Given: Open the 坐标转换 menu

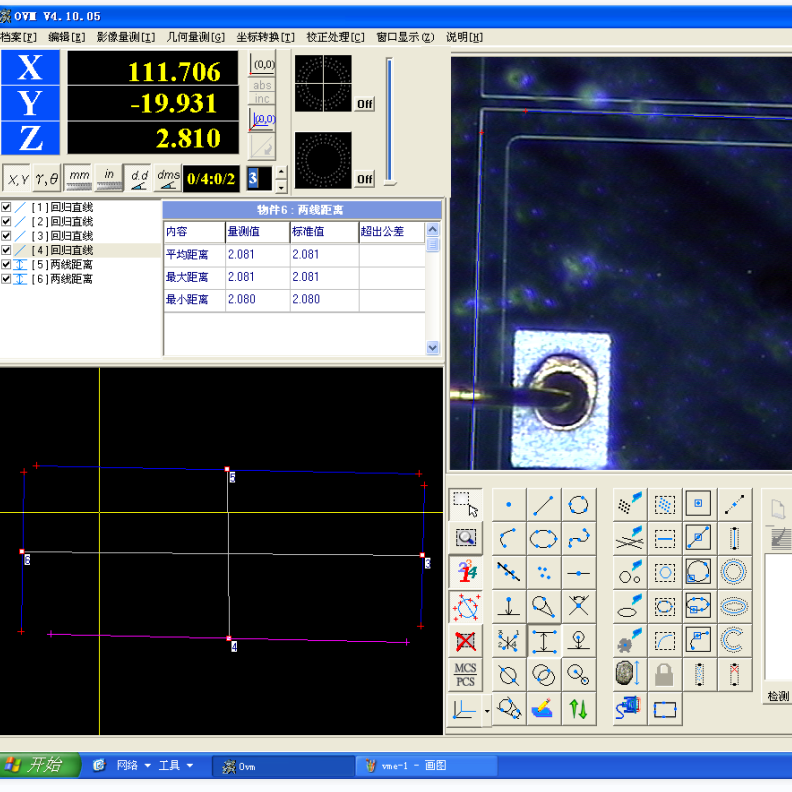Looking at the screenshot, I should coord(265,37).
